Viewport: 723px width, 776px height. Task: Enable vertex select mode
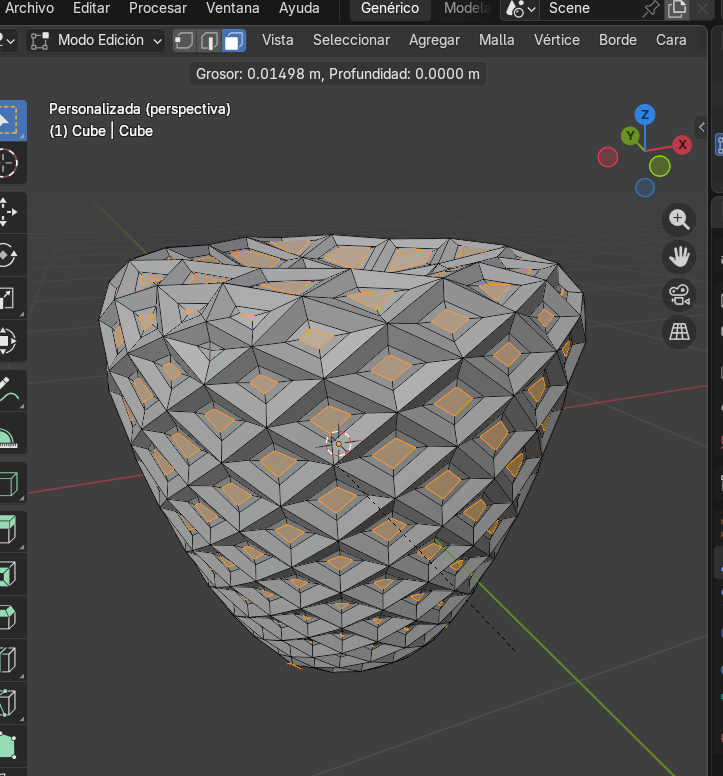185,40
